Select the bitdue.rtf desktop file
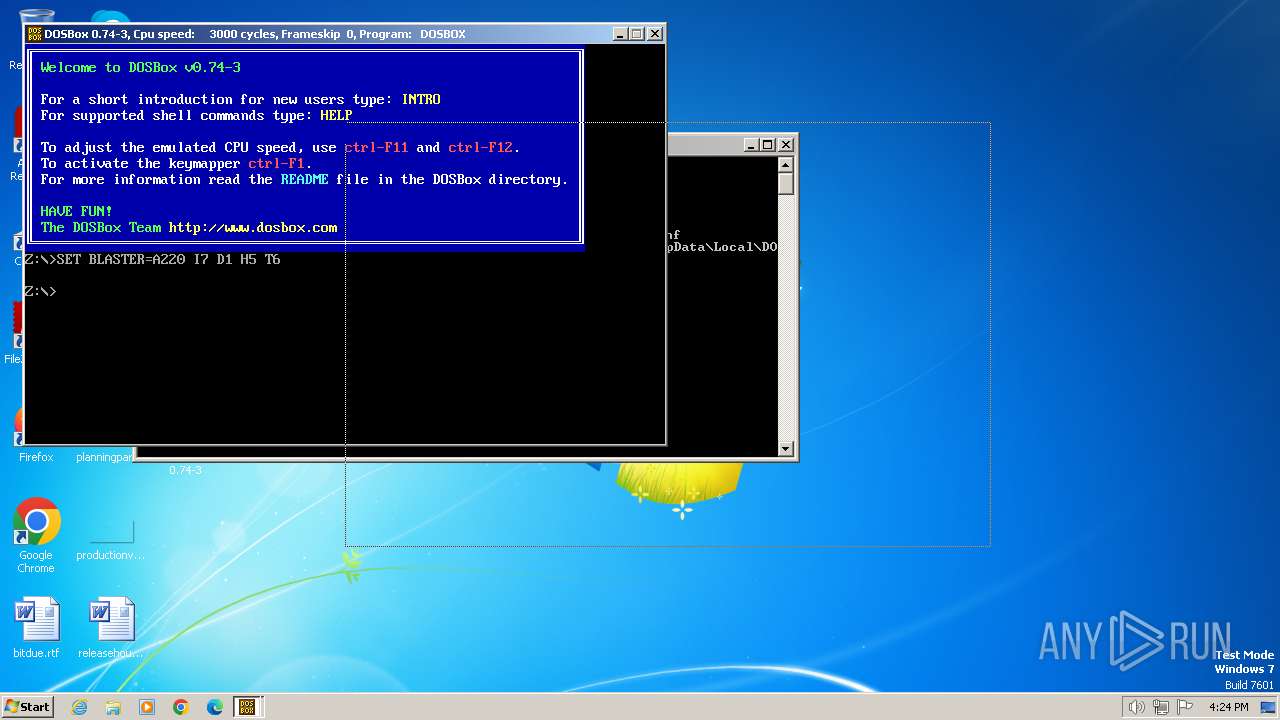Viewport: 1280px width, 720px height. pyautogui.click(x=36, y=628)
